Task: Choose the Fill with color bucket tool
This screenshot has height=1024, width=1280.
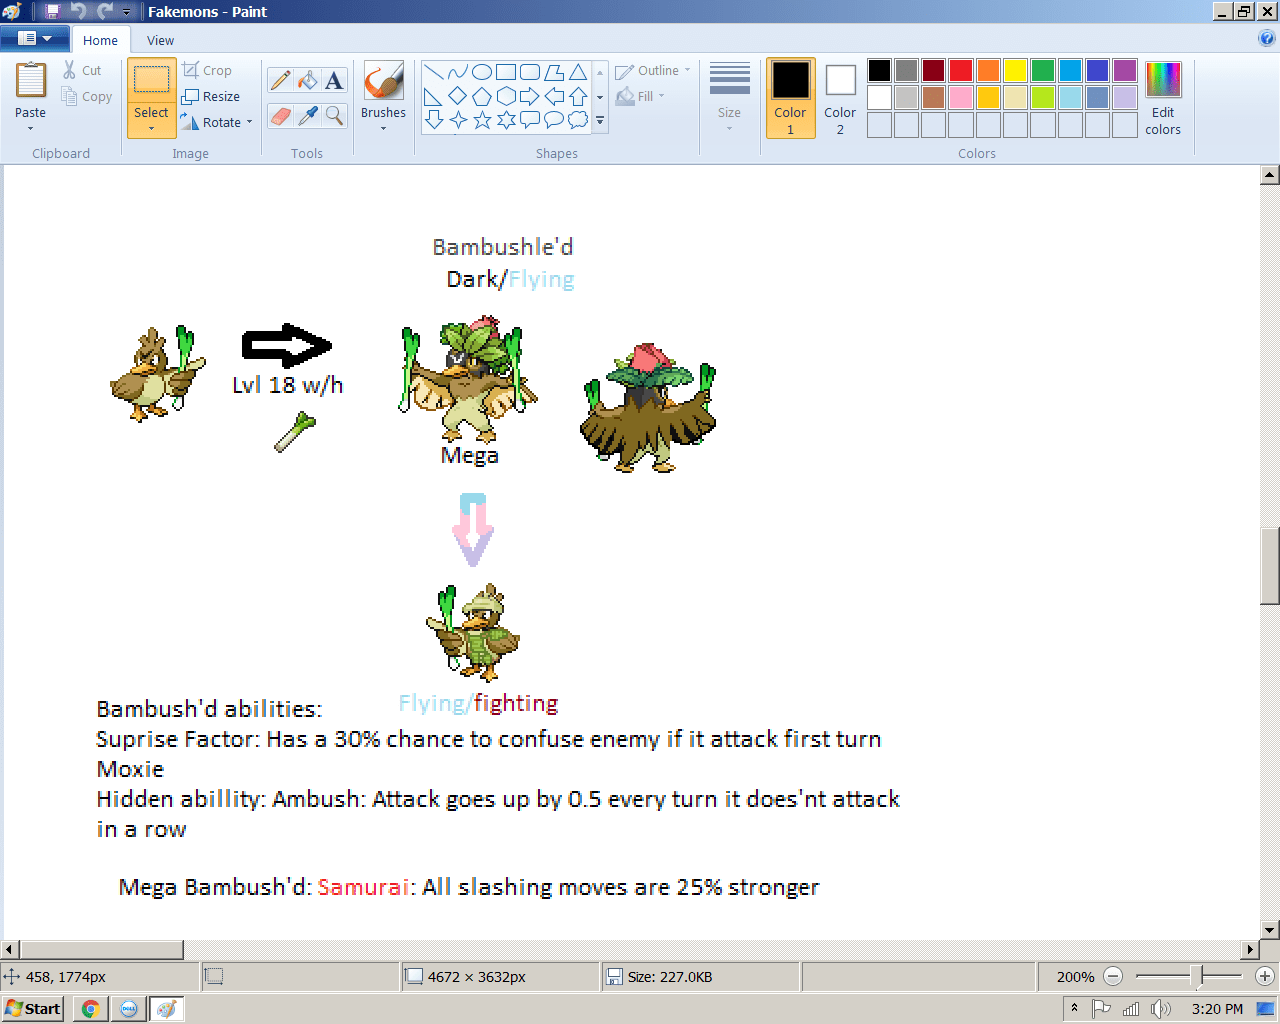Action: 308,81
